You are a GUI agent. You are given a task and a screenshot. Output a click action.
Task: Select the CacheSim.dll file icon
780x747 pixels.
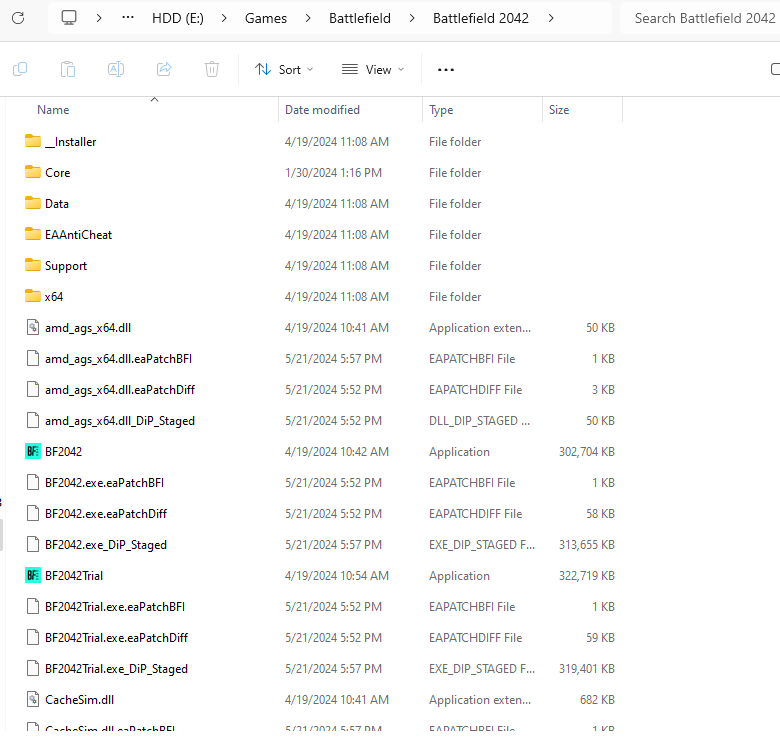click(x=33, y=699)
